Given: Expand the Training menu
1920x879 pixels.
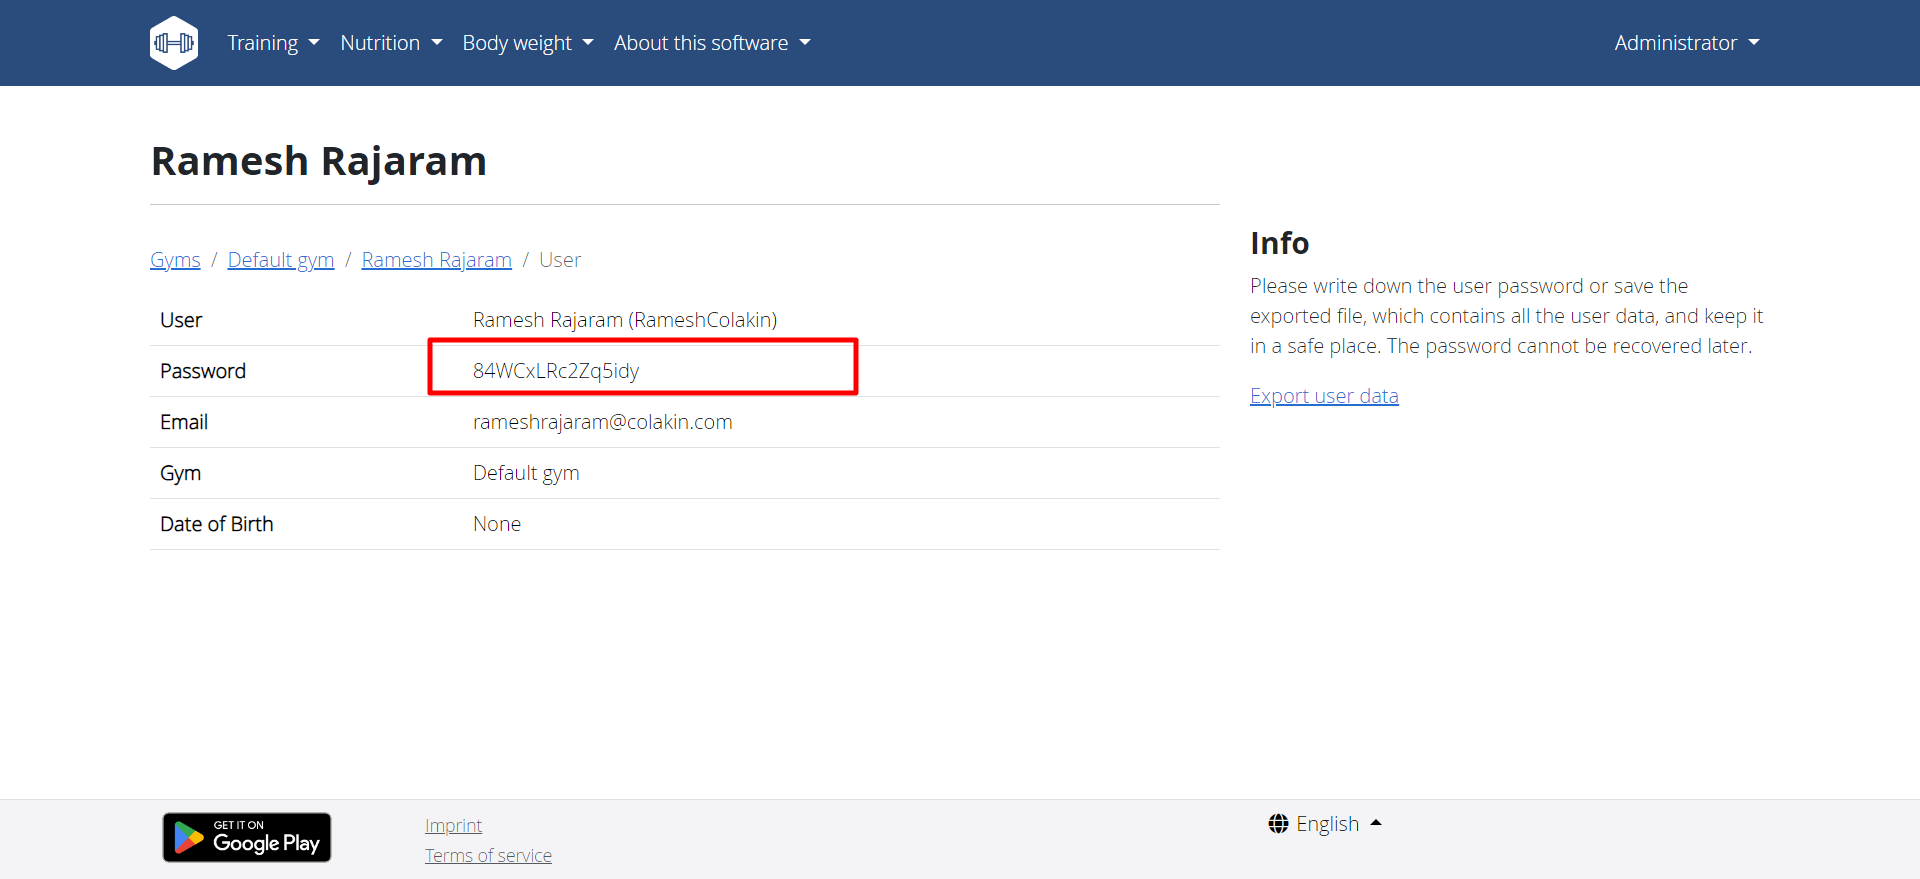Looking at the screenshot, I should pos(272,43).
